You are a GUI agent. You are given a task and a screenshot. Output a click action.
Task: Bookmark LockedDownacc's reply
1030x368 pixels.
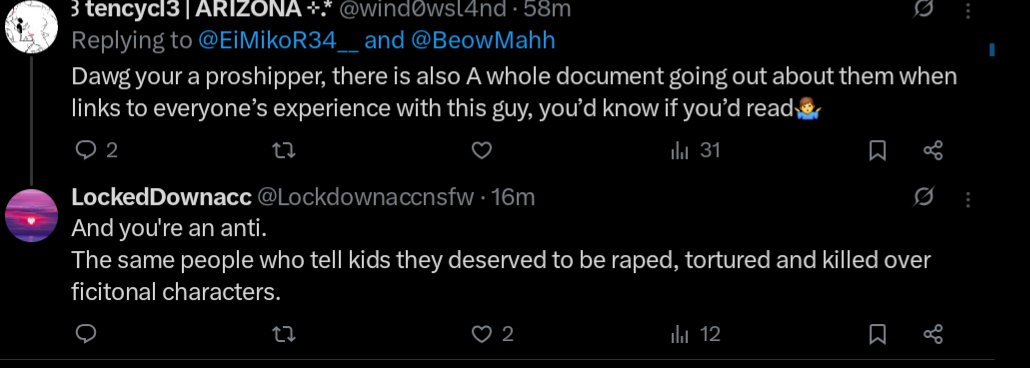(878, 334)
